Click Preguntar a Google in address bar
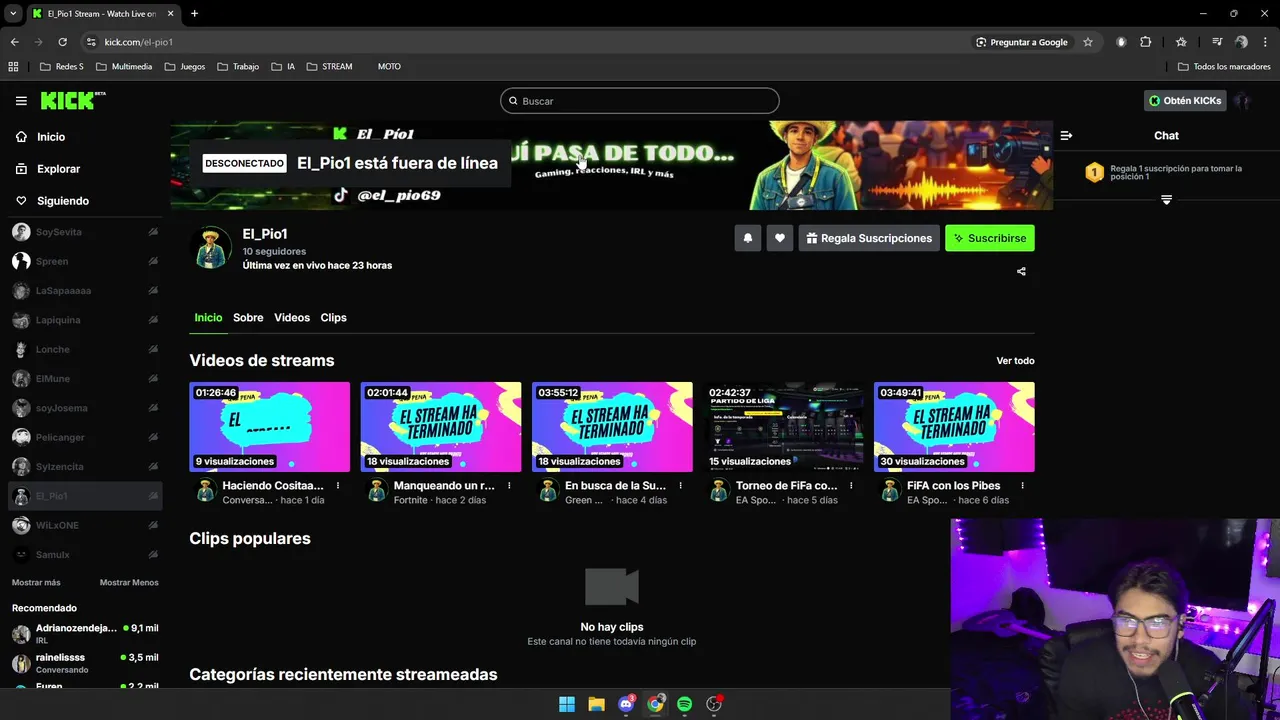The height and width of the screenshot is (720, 1280). tap(1021, 42)
